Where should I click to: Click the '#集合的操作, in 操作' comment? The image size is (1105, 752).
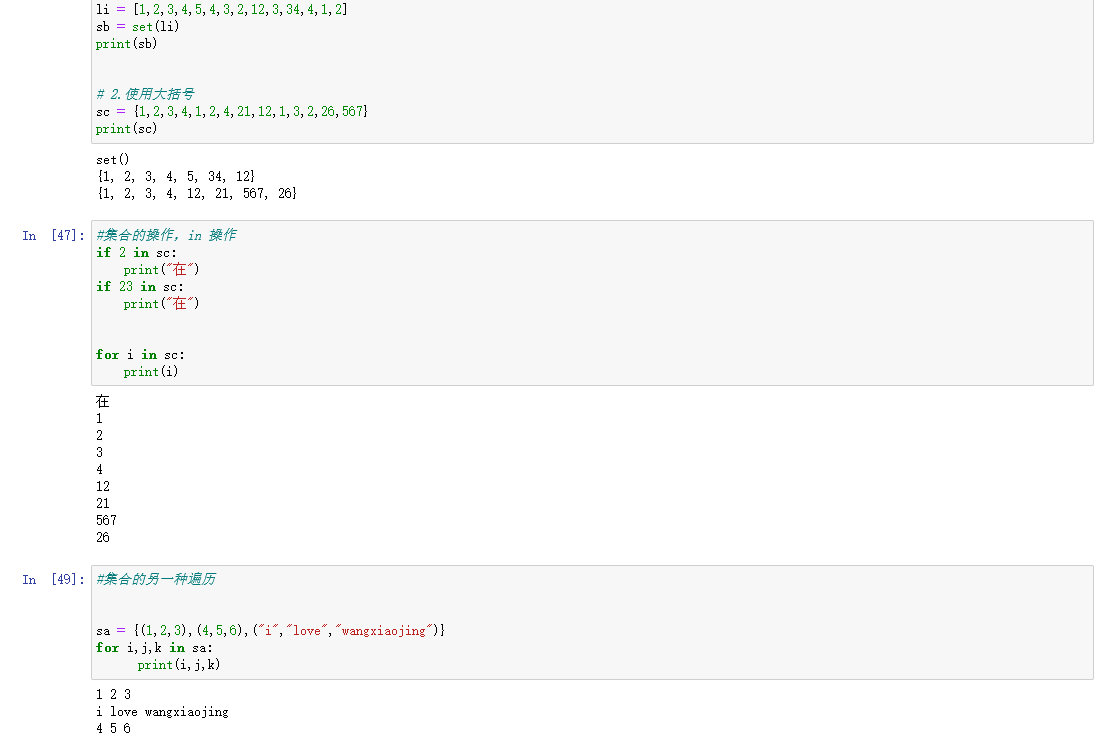166,236
